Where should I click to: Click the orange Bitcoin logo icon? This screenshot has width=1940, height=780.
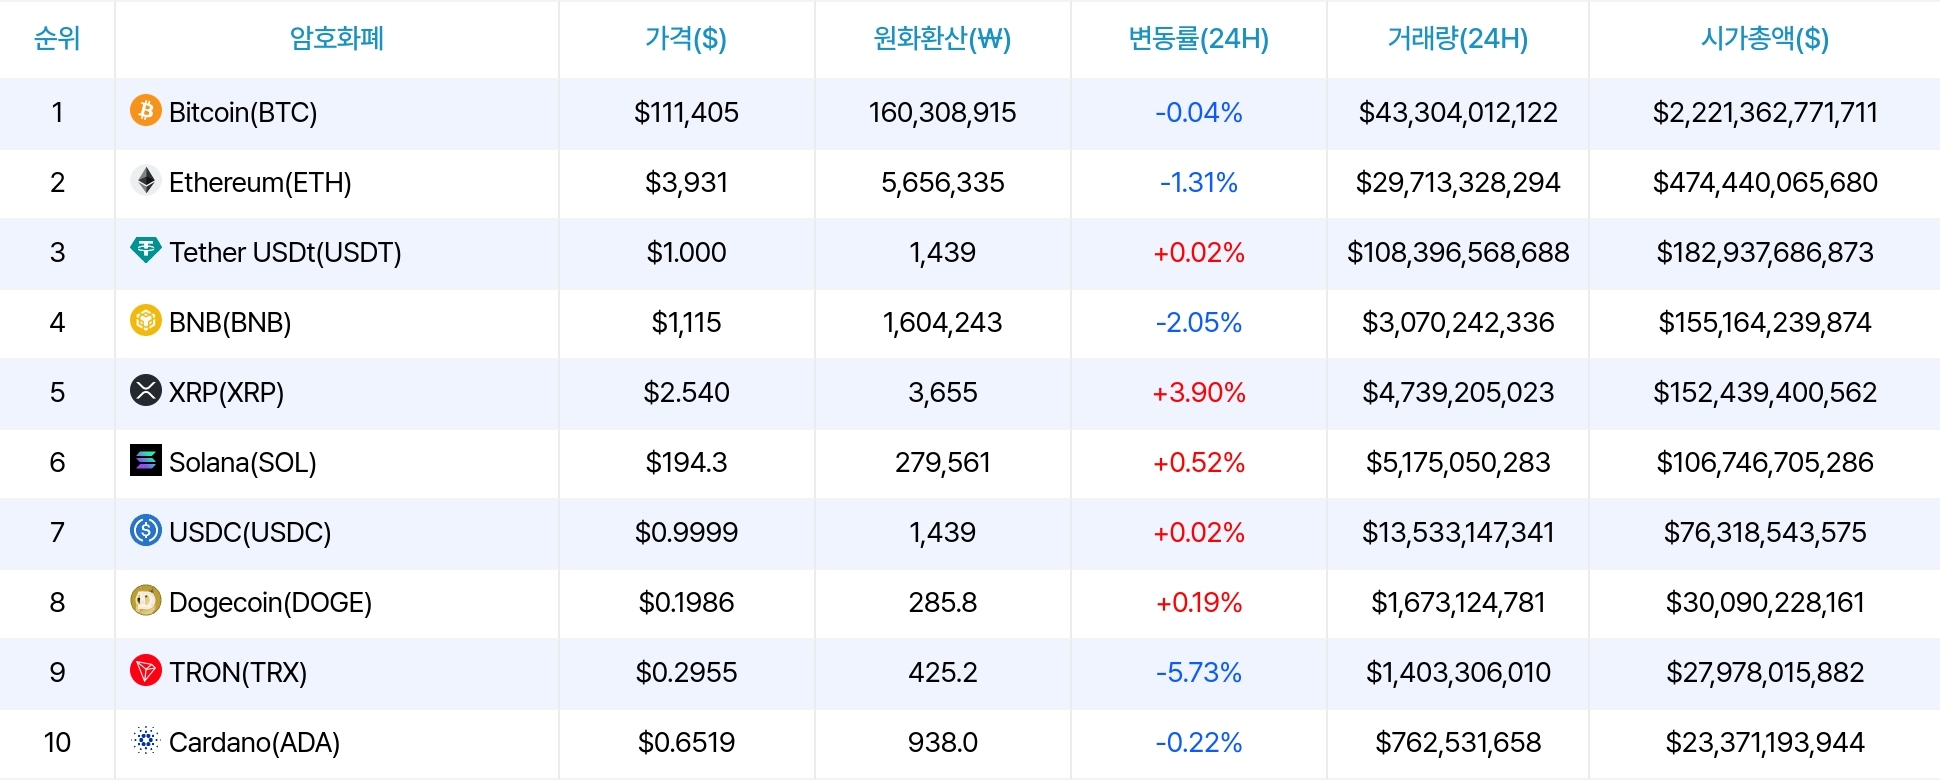point(146,110)
